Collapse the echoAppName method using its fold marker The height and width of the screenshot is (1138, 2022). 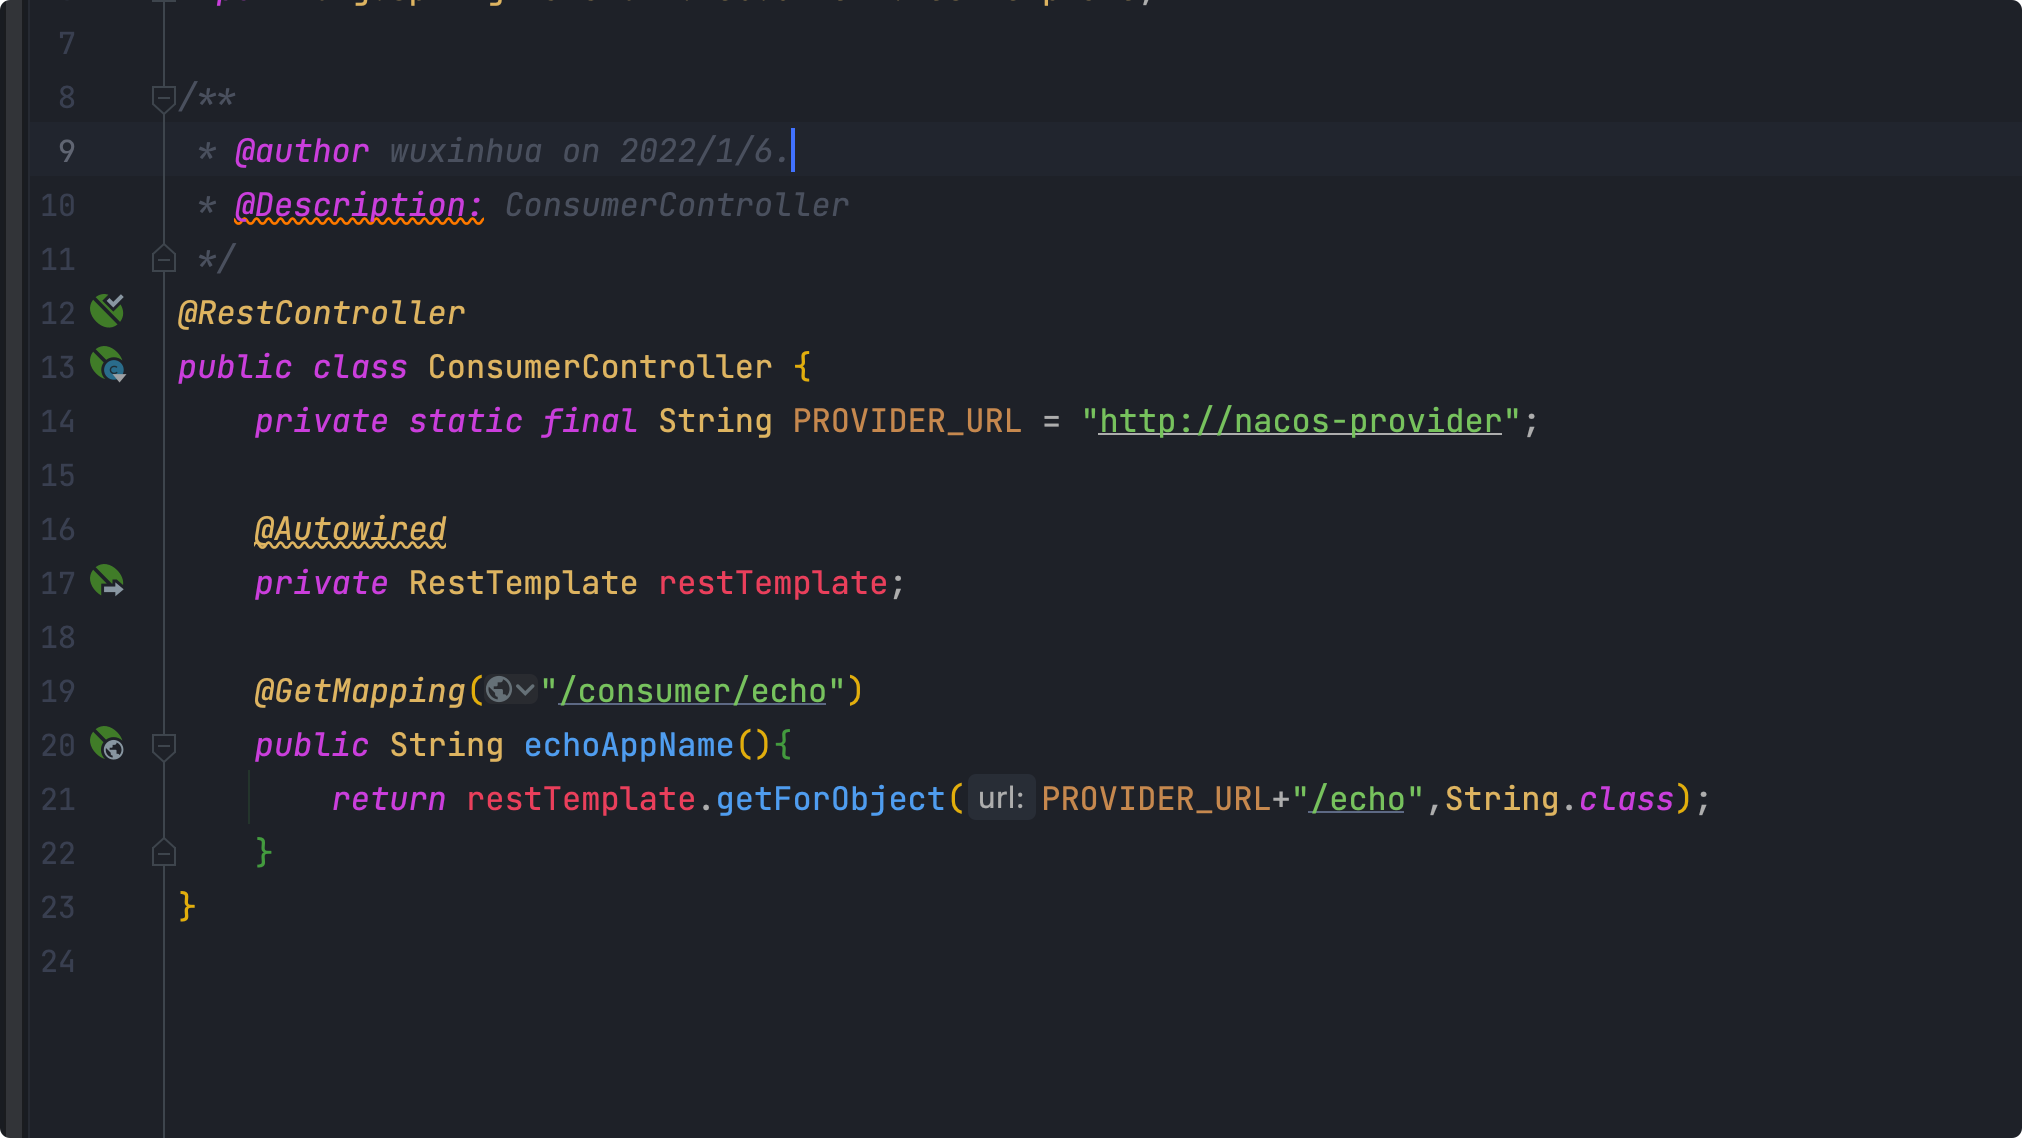(163, 745)
